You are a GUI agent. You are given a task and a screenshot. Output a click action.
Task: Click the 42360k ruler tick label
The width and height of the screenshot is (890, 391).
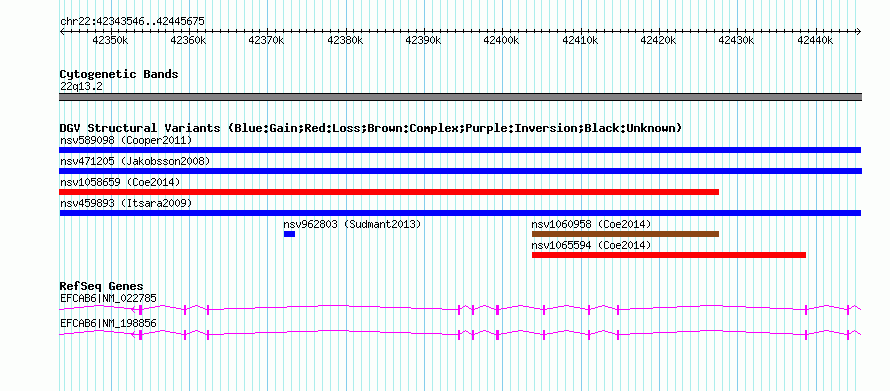click(x=188, y=40)
